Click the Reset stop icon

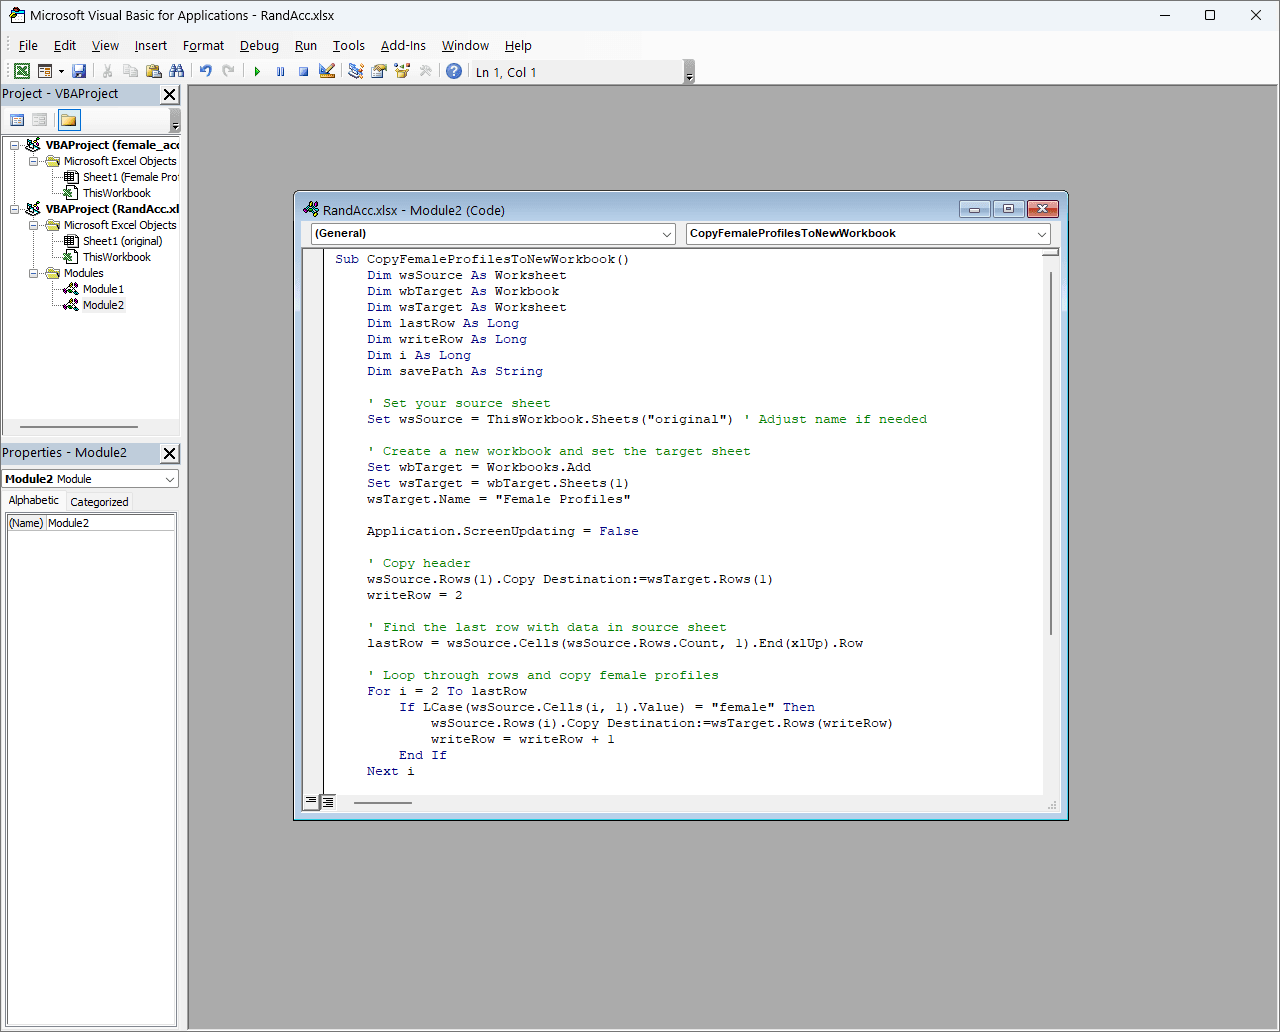pos(303,71)
